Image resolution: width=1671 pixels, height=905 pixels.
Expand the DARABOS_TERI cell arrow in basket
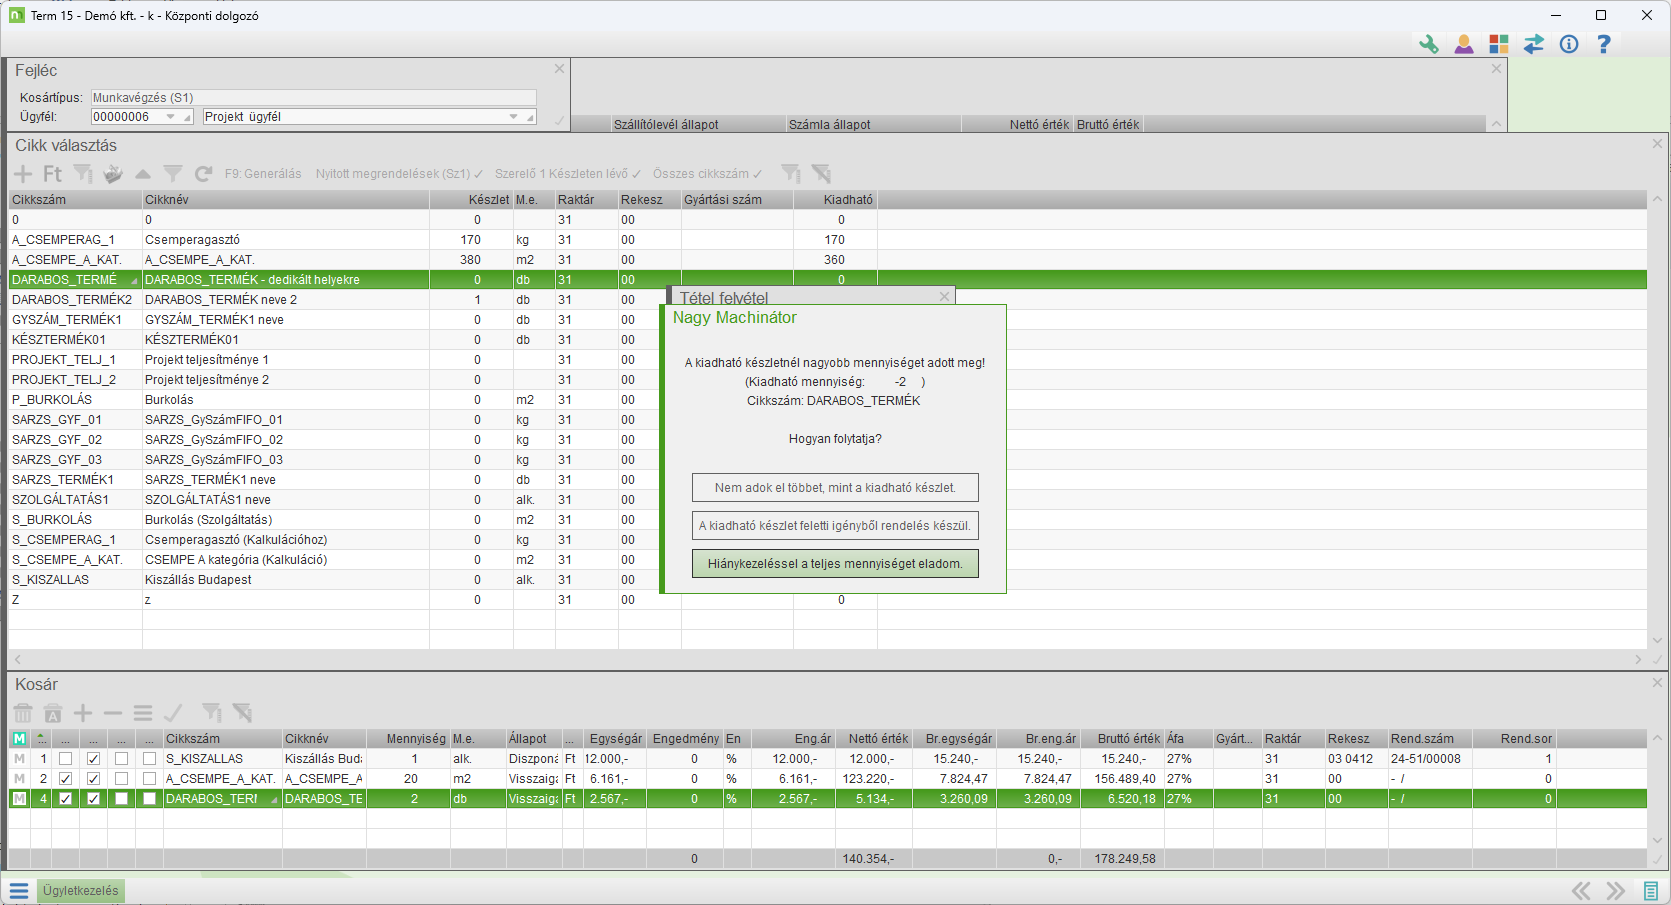tap(274, 800)
